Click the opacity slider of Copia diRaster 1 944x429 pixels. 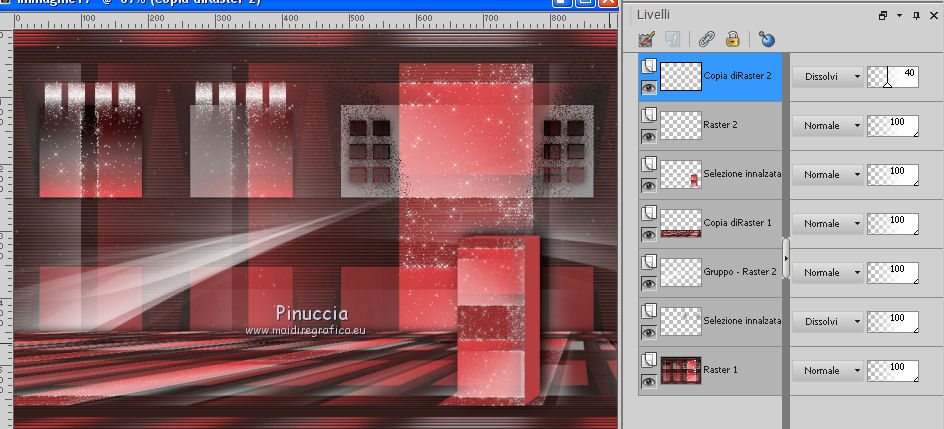click(893, 223)
